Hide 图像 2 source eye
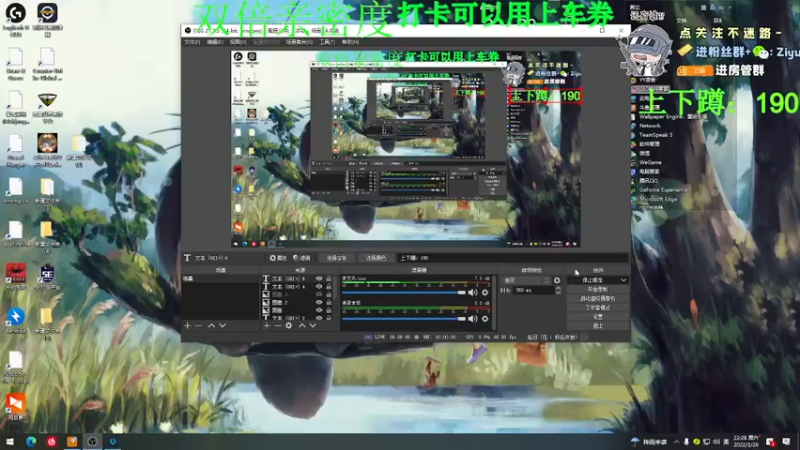This screenshot has height=450, width=800. click(x=319, y=303)
